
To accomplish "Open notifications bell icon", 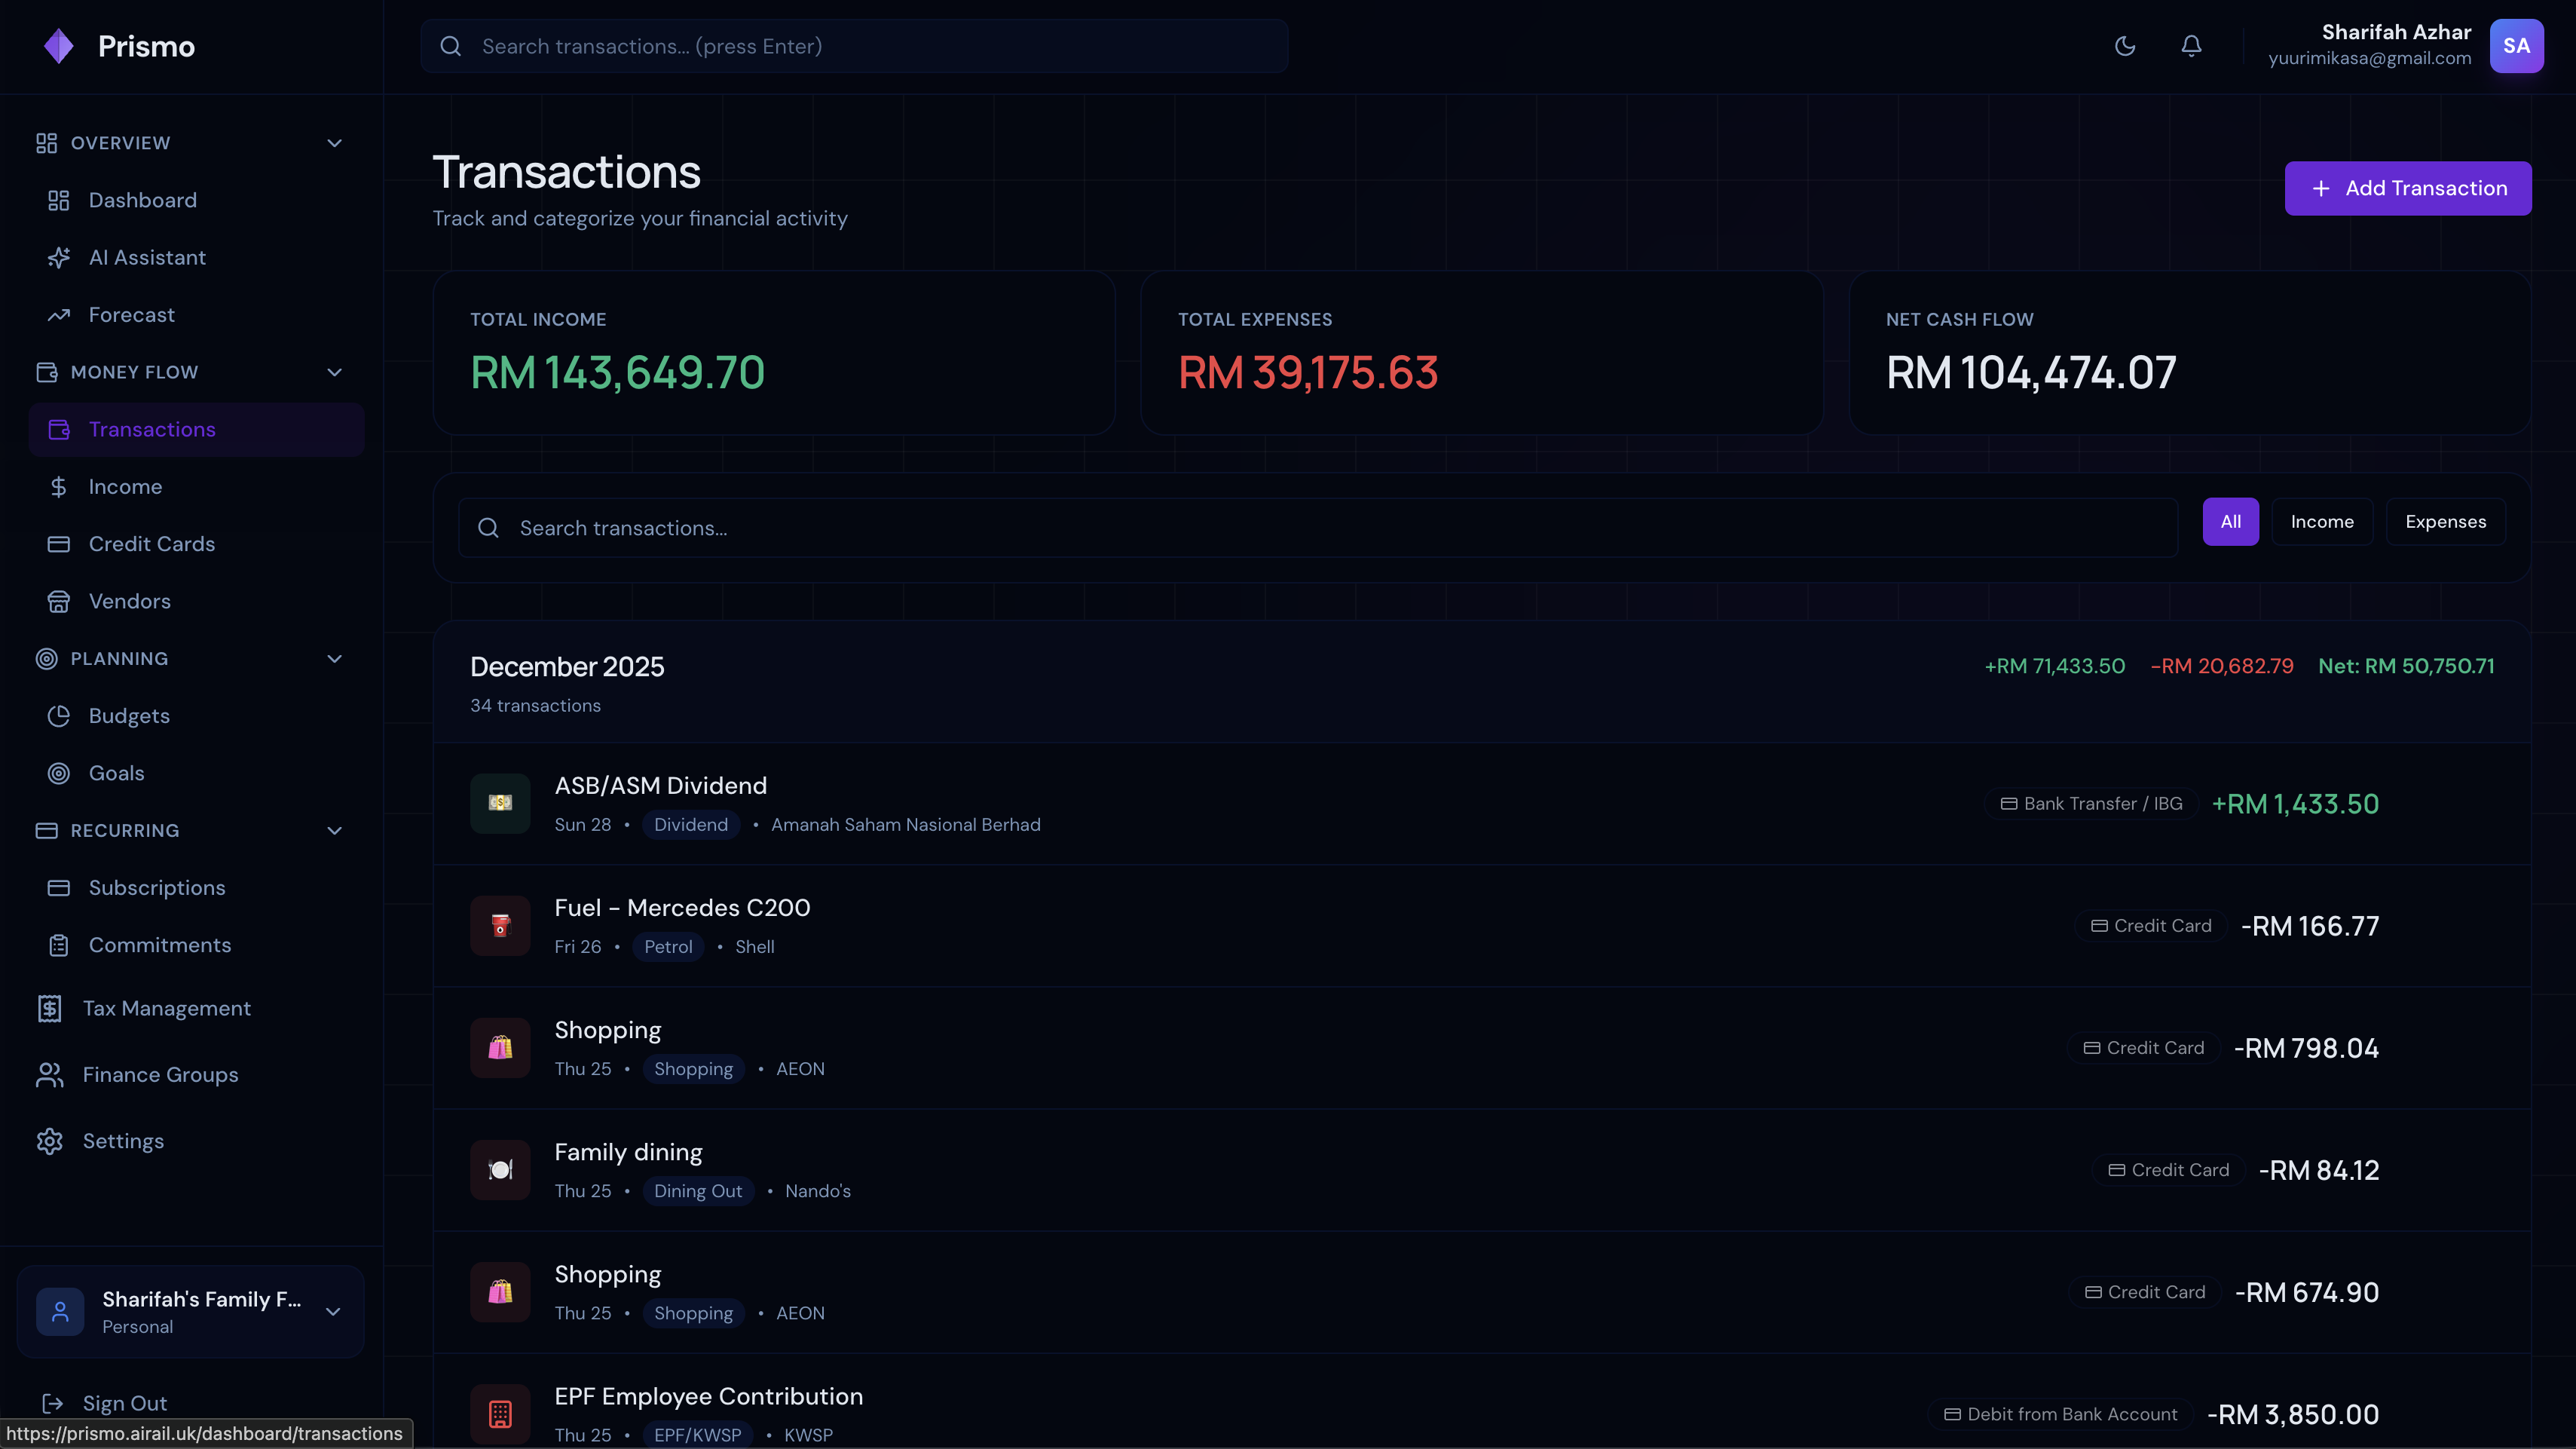I will 2191,46.
